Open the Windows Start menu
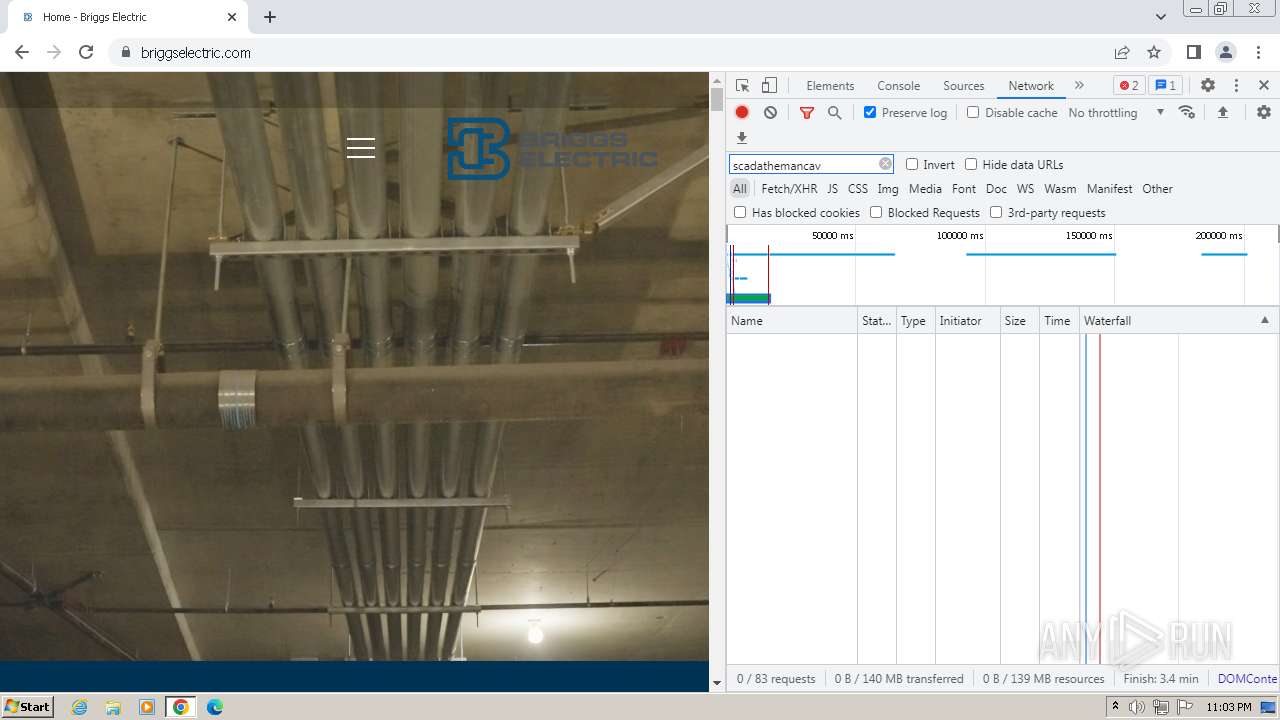Viewport: 1280px width, 720px height. coord(28,706)
